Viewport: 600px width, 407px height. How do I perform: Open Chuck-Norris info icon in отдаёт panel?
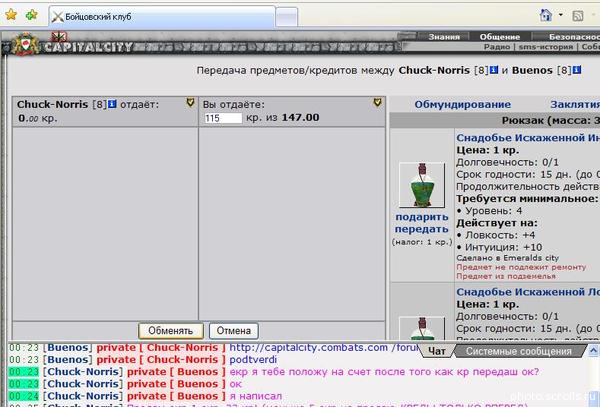pyautogui.click(x=112, y=104)
